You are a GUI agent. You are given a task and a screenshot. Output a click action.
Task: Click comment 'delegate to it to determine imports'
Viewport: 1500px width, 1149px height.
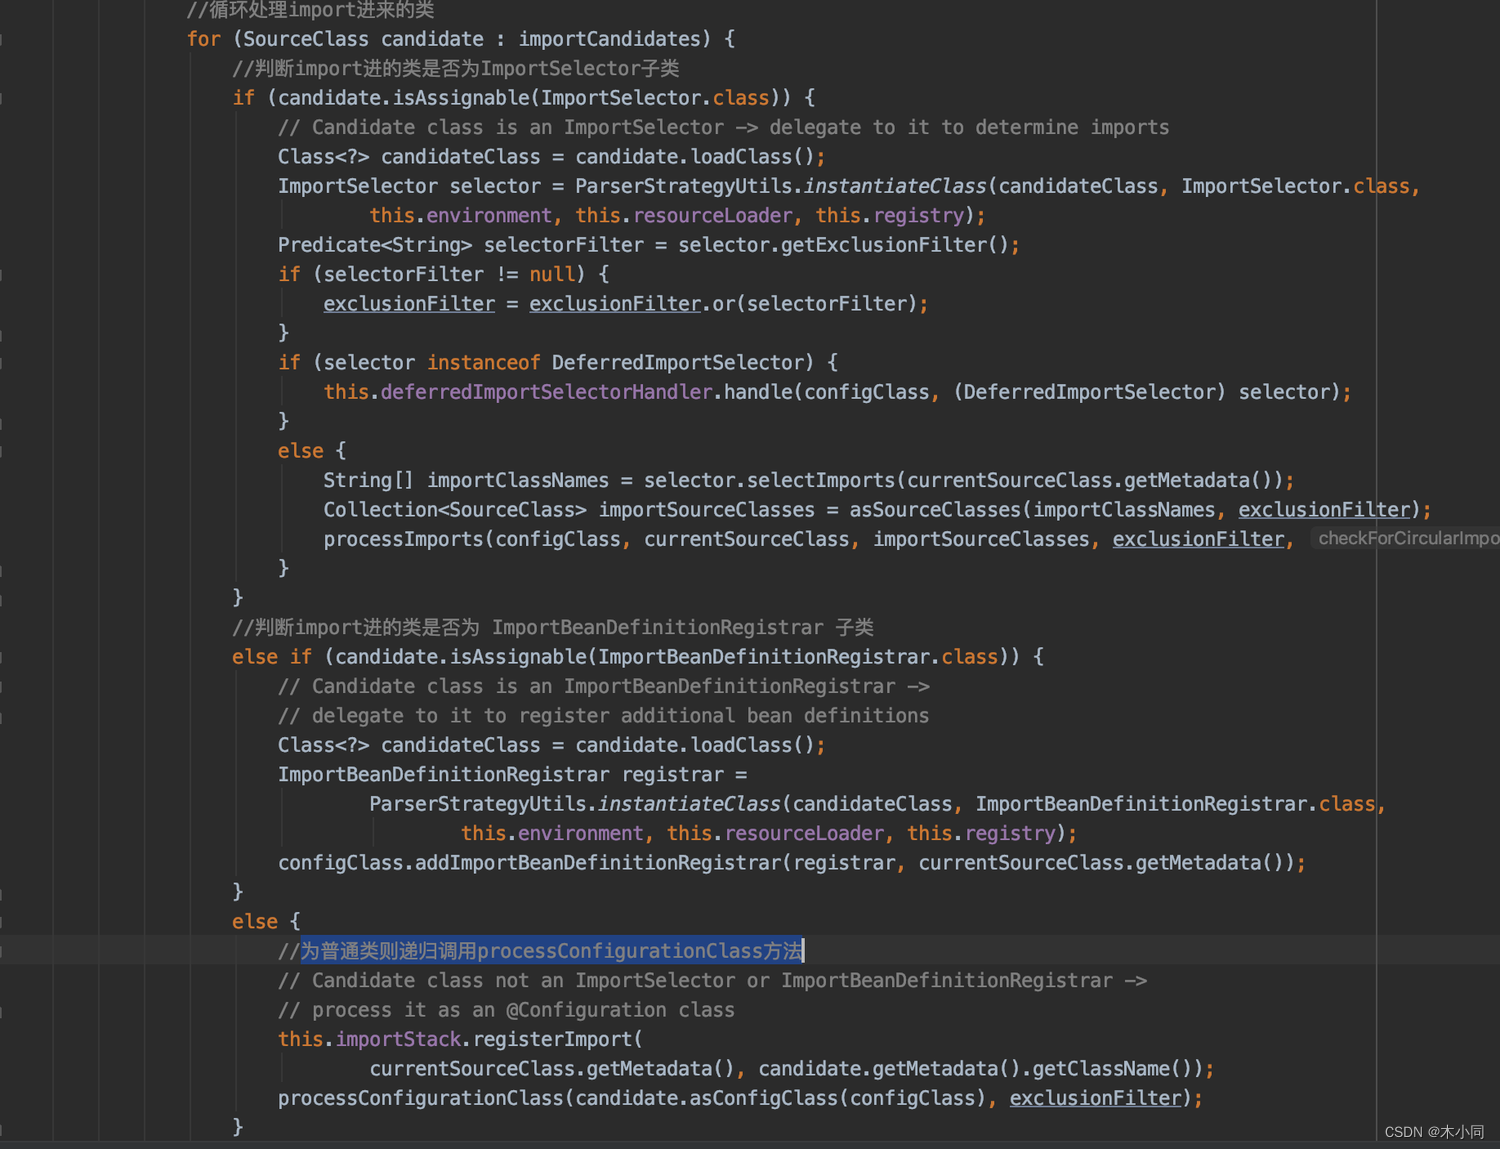tap(969, 127)
